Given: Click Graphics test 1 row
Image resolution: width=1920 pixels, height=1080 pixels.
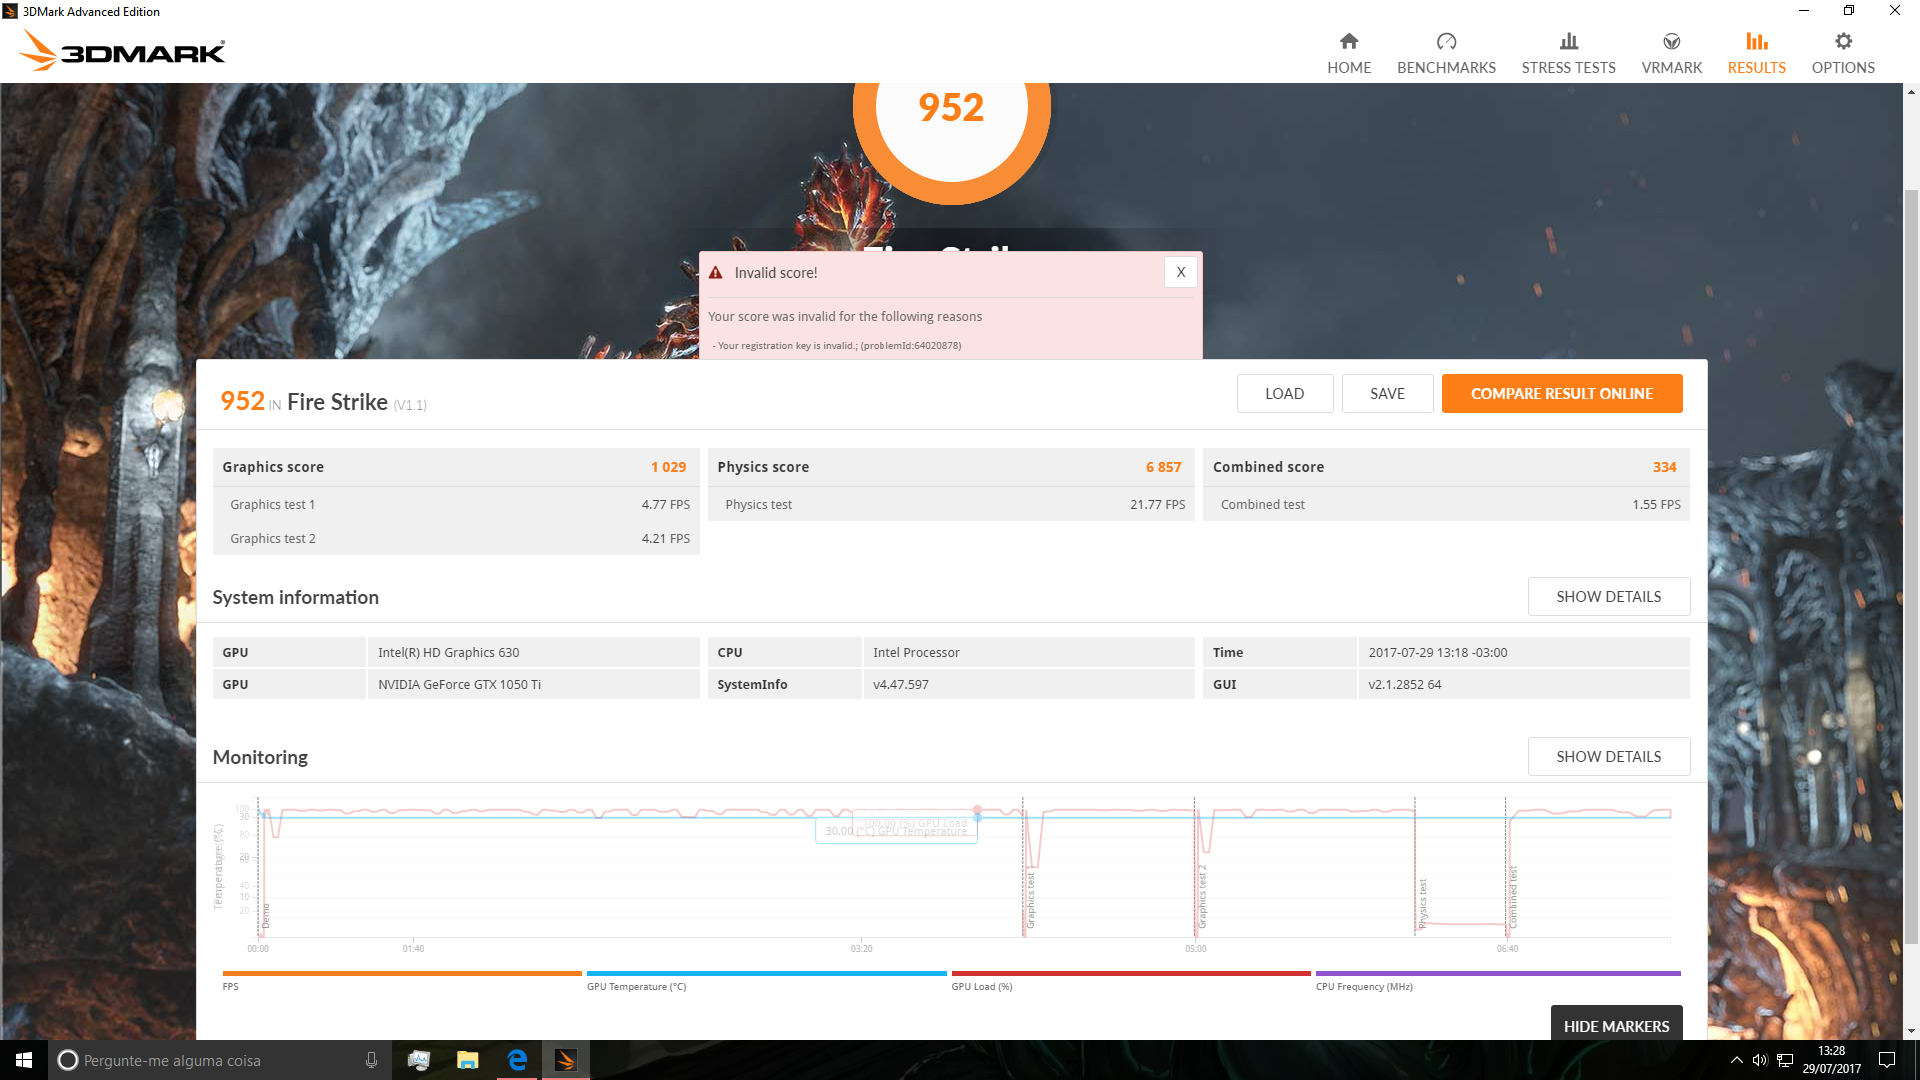Looking at the screenshot, I should pos(456,504).
